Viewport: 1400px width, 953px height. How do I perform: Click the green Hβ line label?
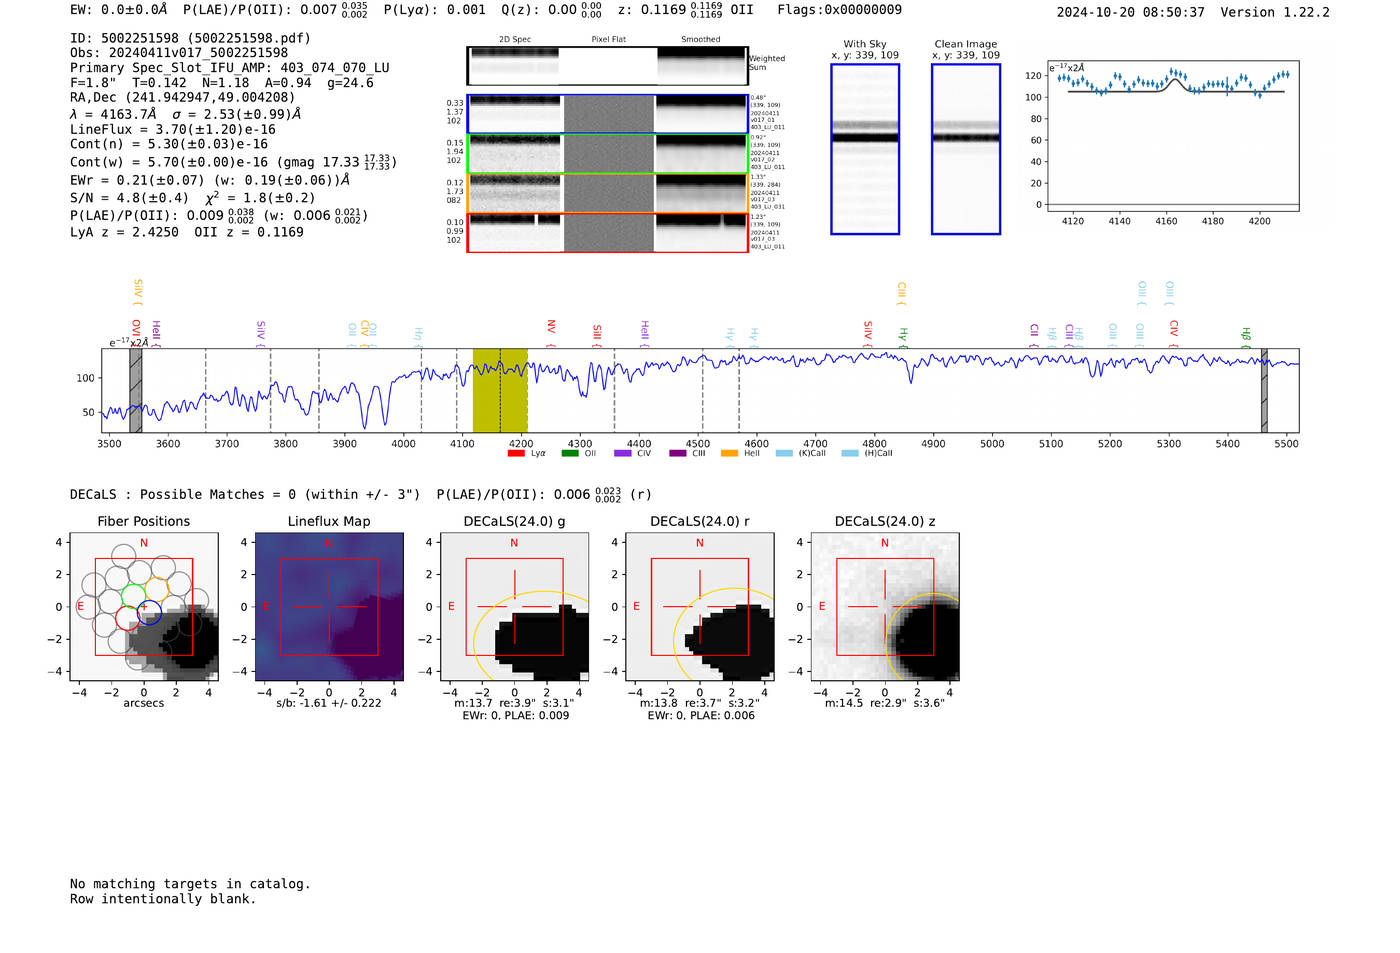(x=1246, y=336)
